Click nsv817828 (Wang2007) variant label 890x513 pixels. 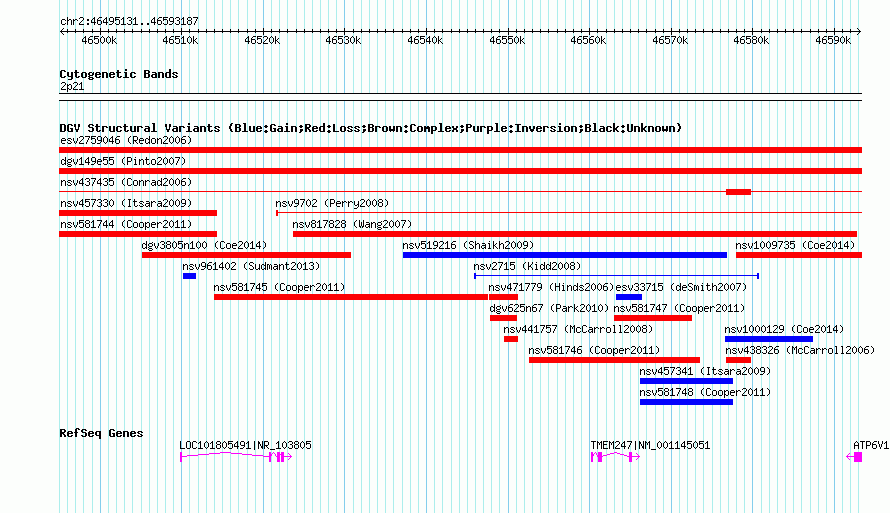(x=352, y=224)
